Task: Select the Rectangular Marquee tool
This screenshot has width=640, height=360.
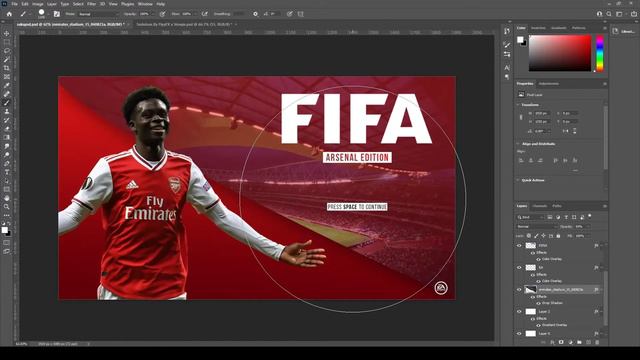Action: coord(7,42)
